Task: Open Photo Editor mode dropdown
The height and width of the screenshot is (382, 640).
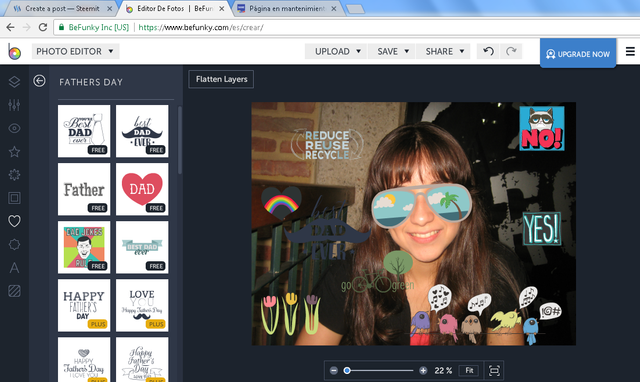Action: (x=76, y=51)
